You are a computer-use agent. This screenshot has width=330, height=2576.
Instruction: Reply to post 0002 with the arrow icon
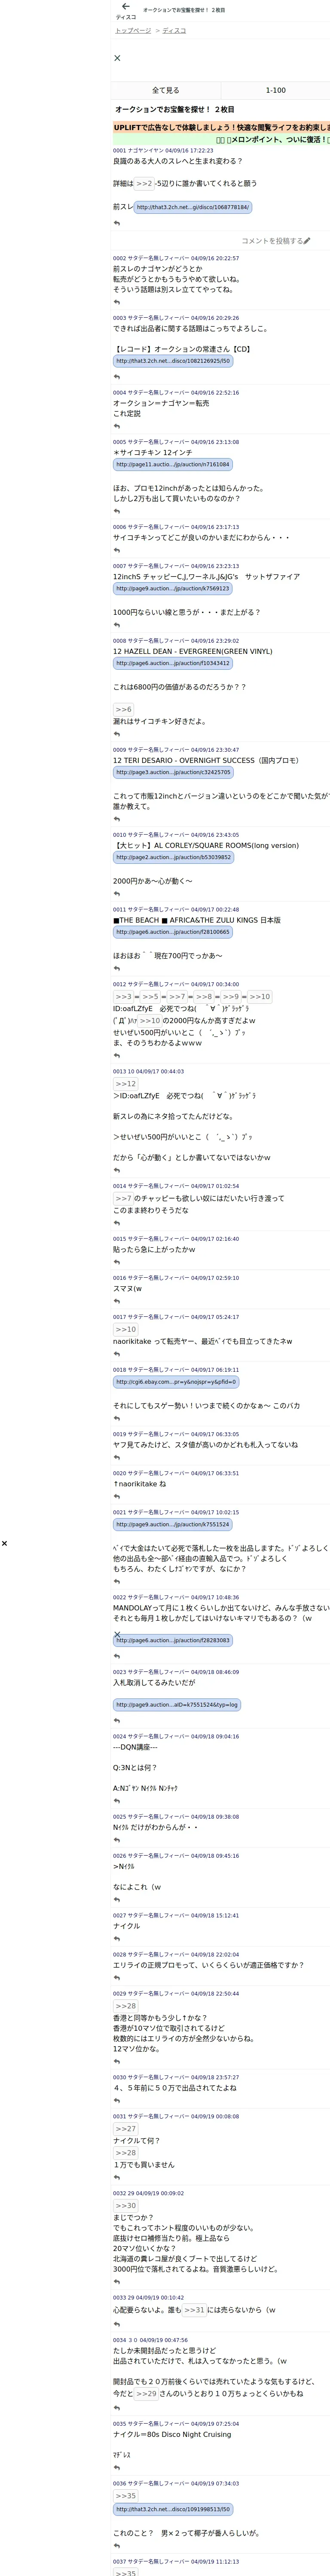(x=117, y=302)
